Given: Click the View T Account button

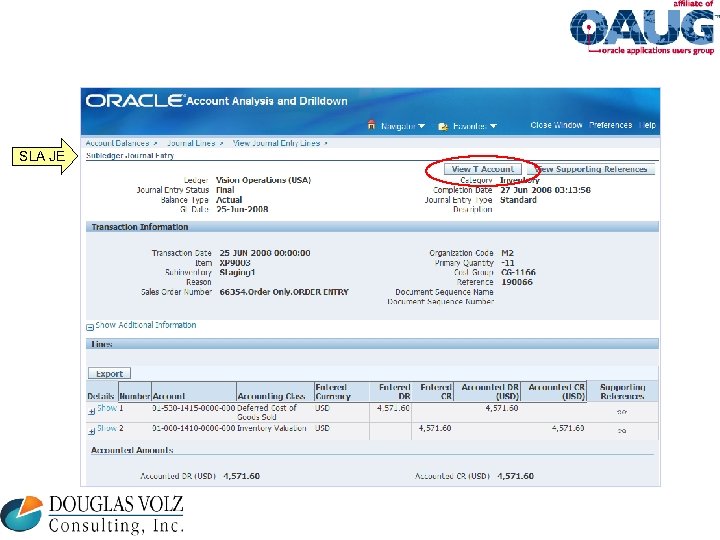Looking at the screenshot, I should coord(483,169).
